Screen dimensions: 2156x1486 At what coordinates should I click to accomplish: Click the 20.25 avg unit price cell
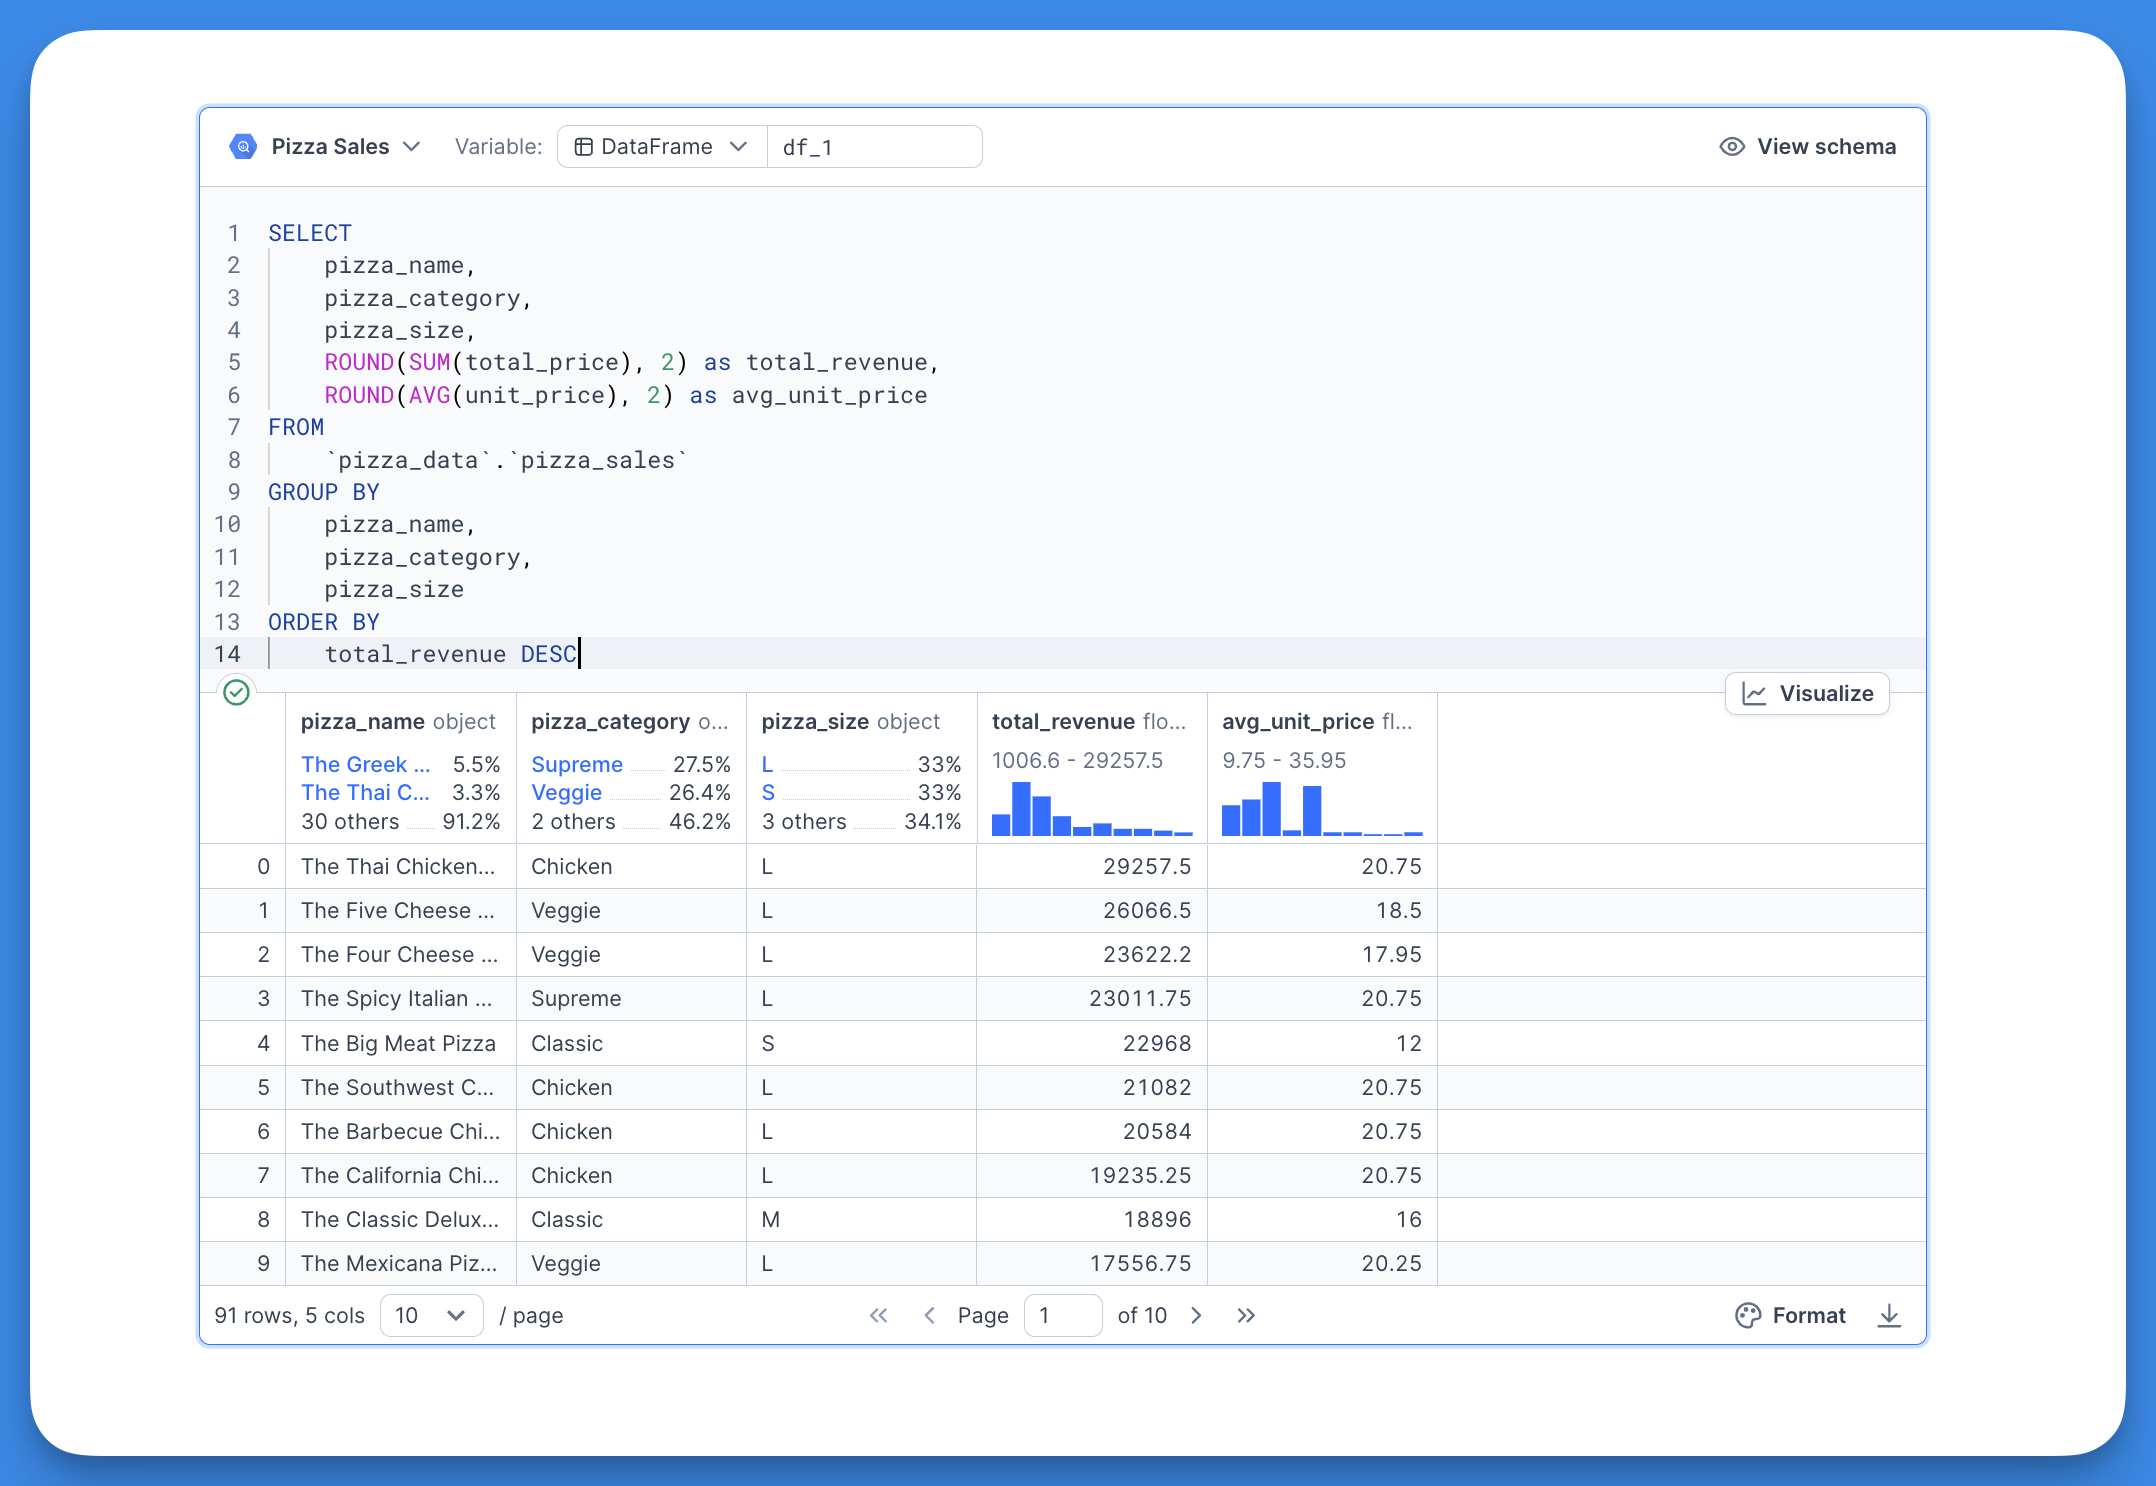click(1322, 1263)
